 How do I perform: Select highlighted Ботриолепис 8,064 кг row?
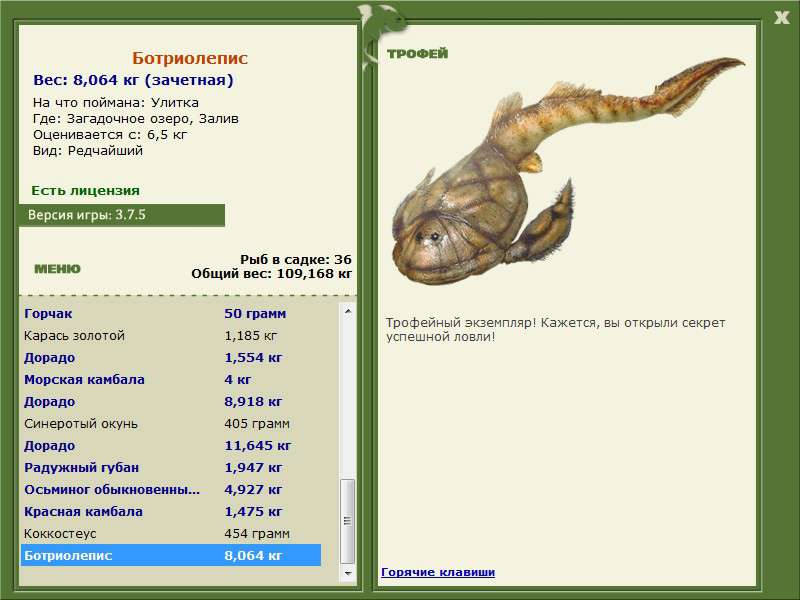171,555
